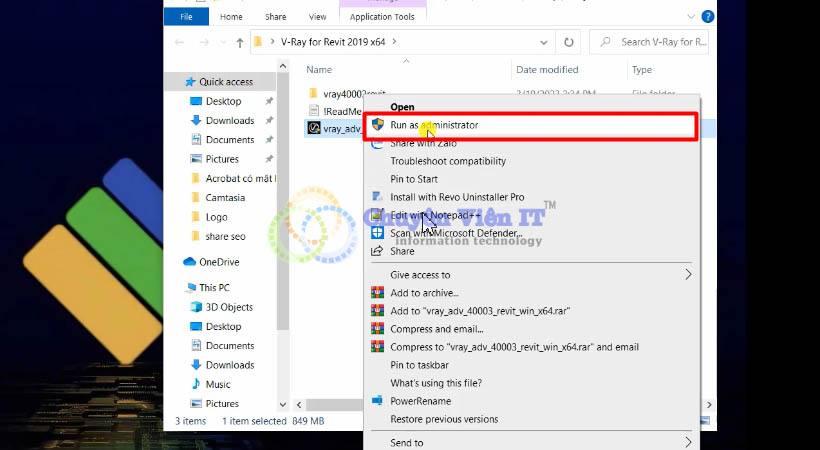The image size is (820, 450).
Task: Click WinRAR icon beside Add to archive
Action: coord(377,293)
